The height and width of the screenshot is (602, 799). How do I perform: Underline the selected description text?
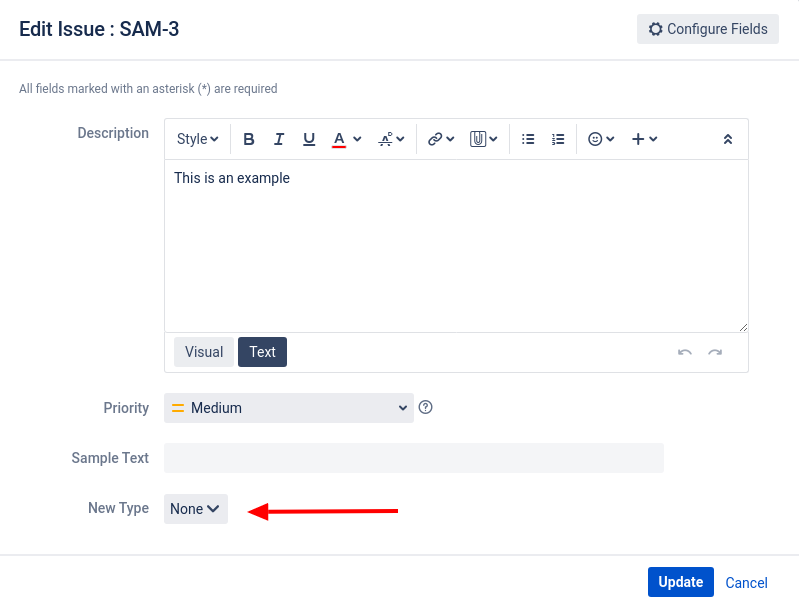click(x=309, y=139)
